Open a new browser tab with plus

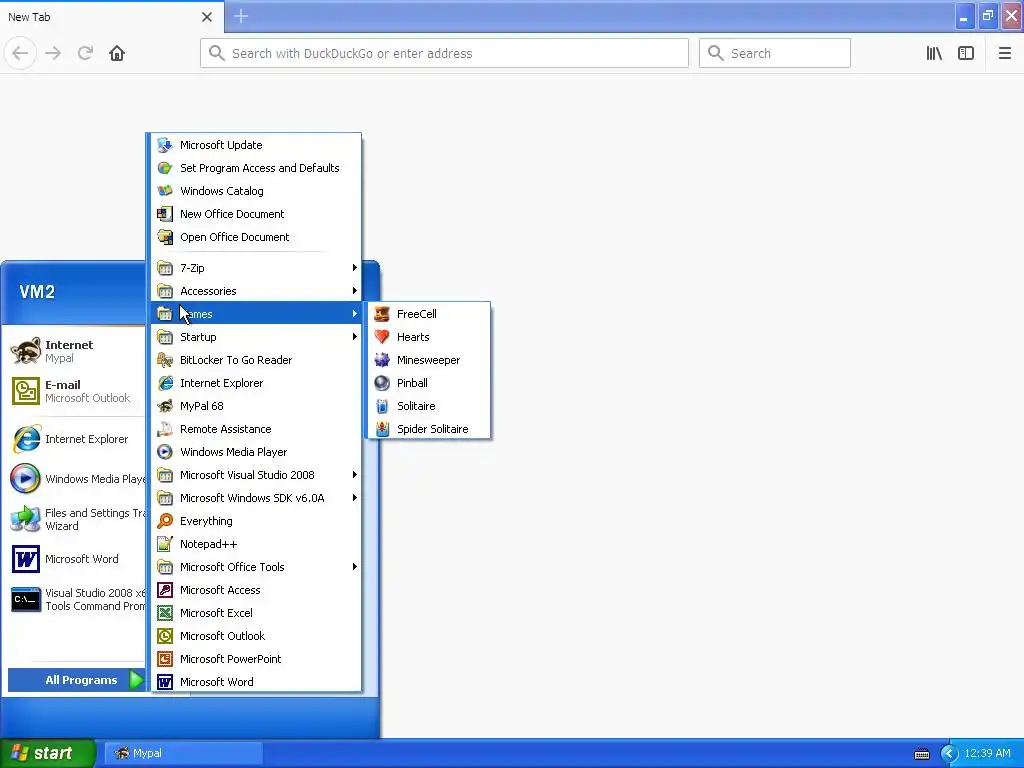click(241, 16)
